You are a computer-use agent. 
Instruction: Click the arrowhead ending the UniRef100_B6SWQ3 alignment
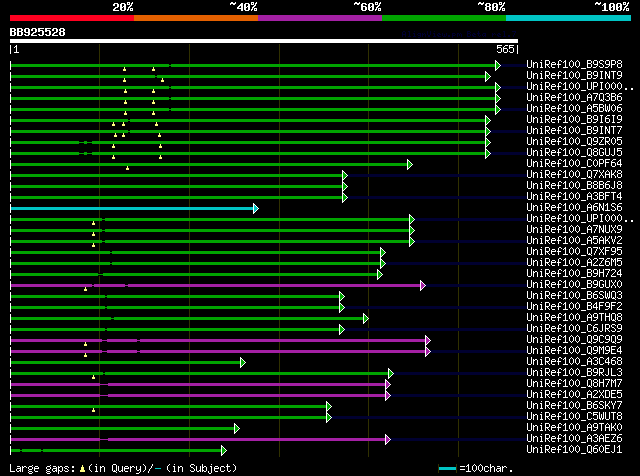(x=342, y=297)
